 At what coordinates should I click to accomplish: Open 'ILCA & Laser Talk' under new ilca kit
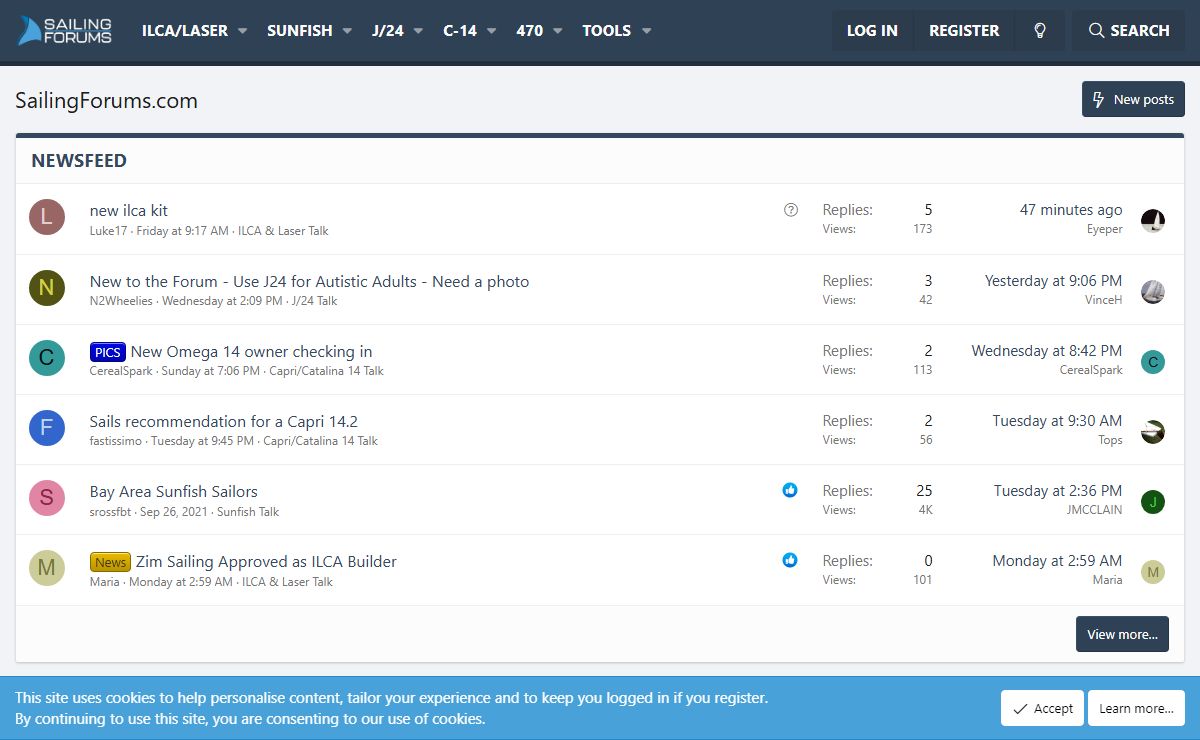coord(283,230)
